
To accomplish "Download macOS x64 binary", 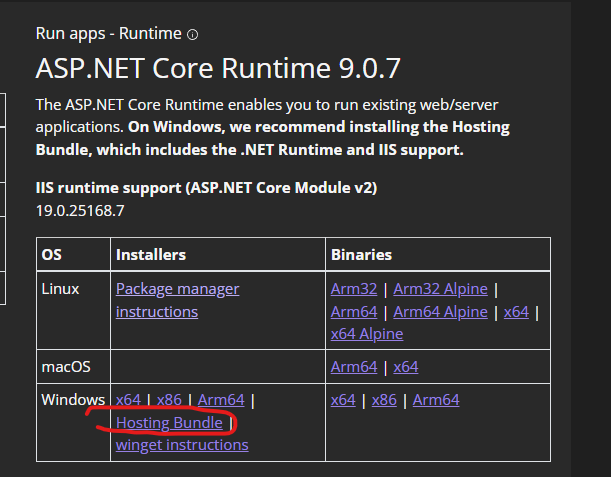I will tap(406, 367).
